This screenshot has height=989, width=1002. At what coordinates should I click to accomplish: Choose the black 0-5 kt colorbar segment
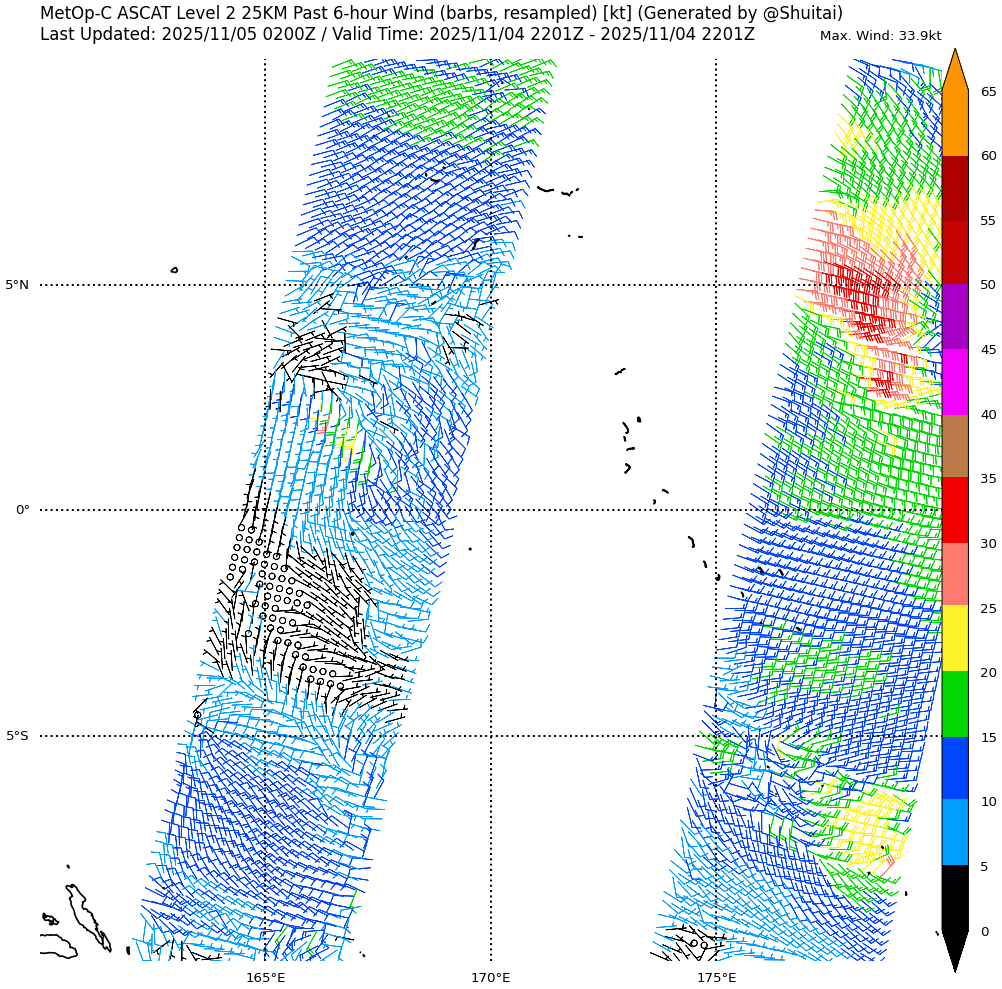[955, 898]
